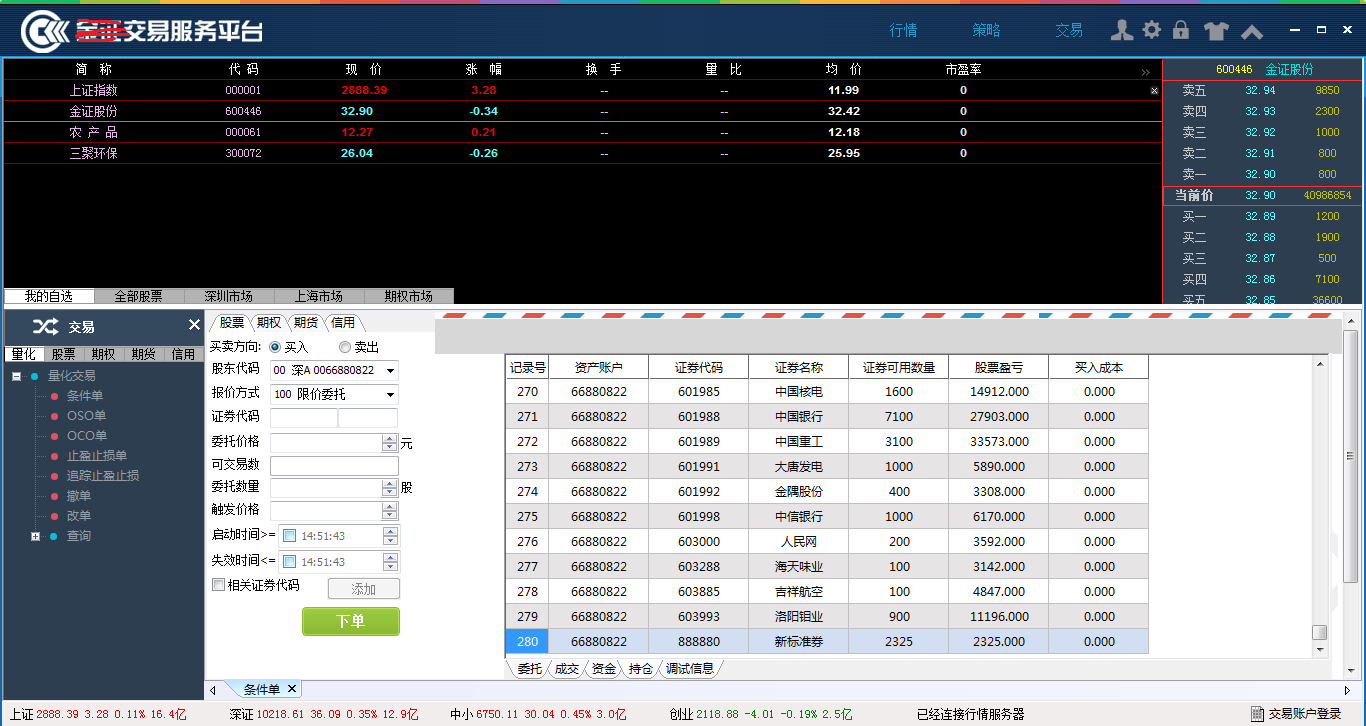Click the user account icon in header
Image resolution: width=1366 pixels, height=726 pixels.
tap(1122, 31)
